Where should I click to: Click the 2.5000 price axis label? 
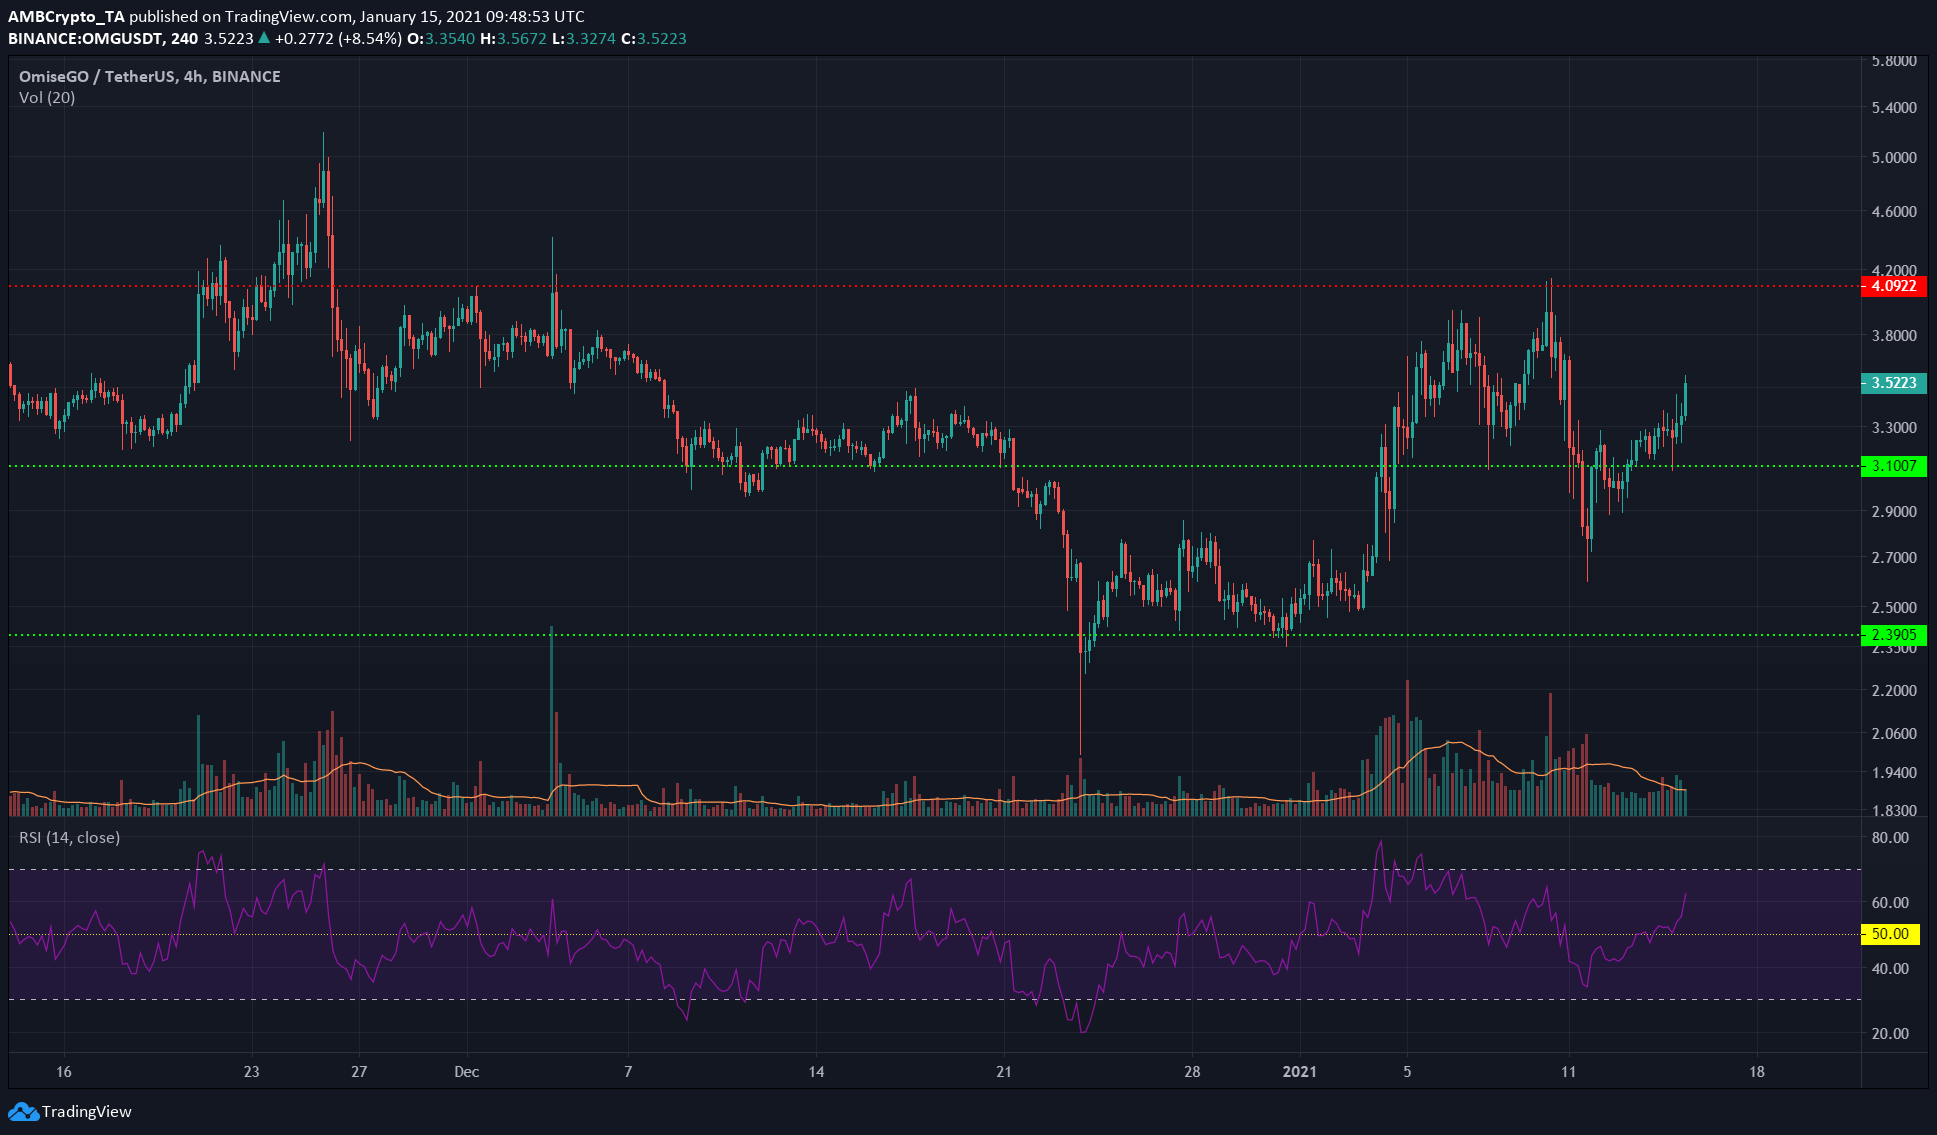click(1894, 608)
